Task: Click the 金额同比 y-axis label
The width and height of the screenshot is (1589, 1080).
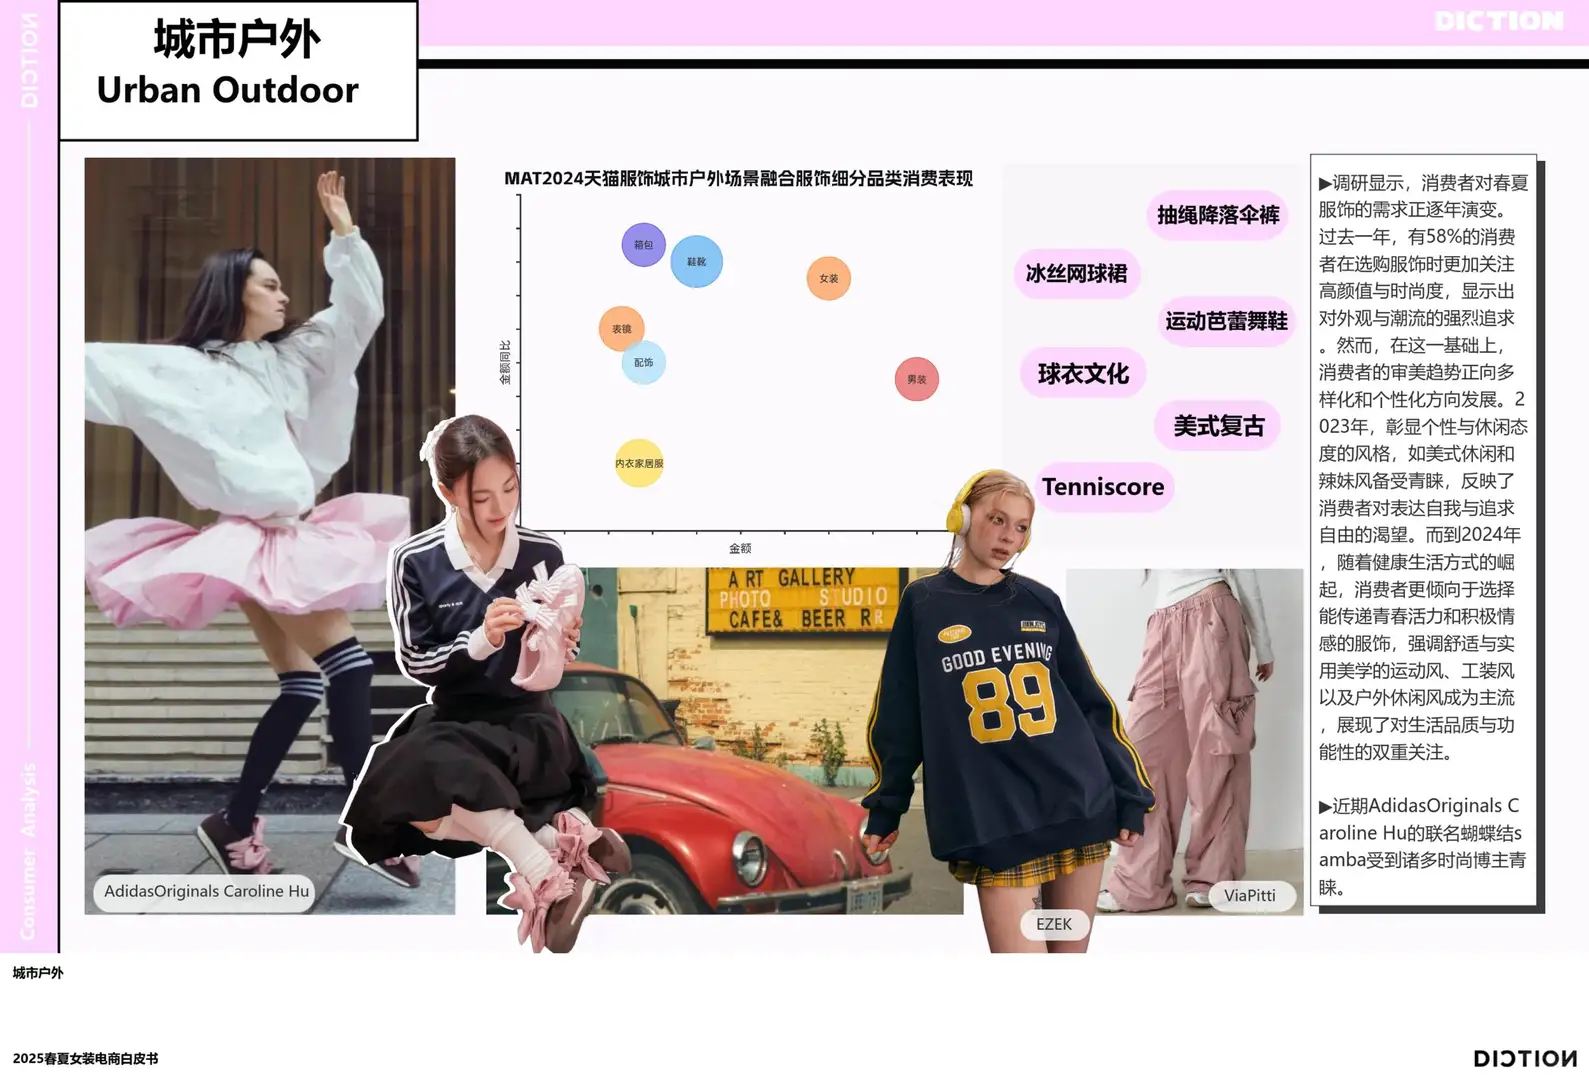Action: 504,362
